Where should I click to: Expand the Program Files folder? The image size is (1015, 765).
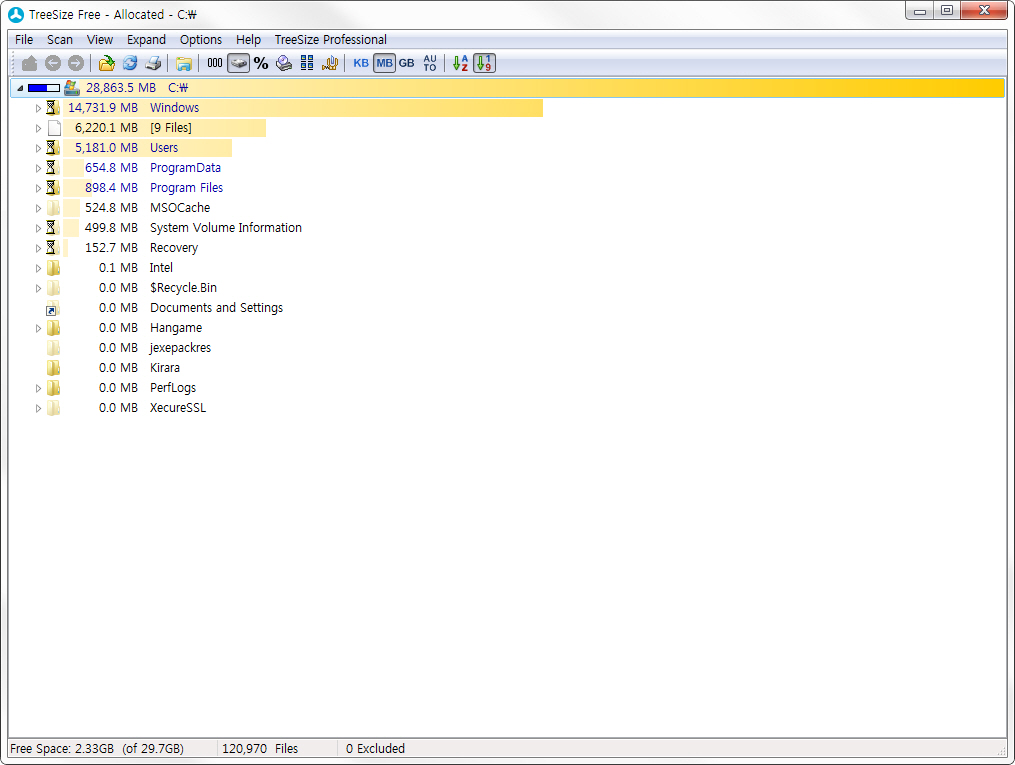point(38,188)
